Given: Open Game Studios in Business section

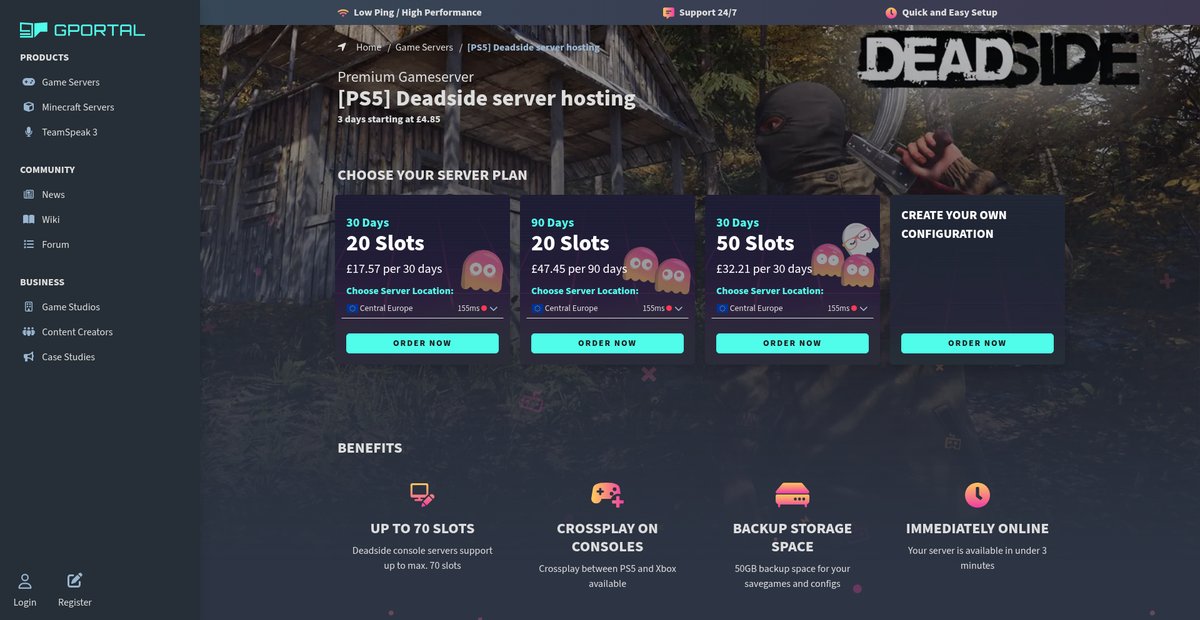Looking at the screenshot, I should [x=71, y=307].
